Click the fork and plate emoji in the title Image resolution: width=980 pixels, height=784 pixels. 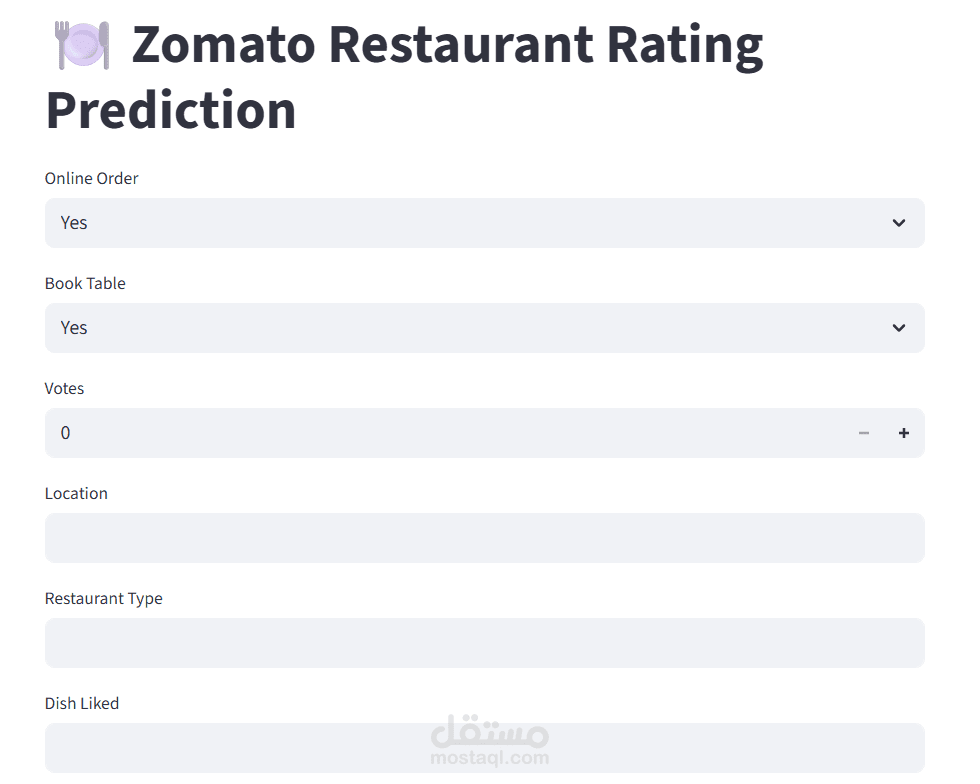point(83,44)
